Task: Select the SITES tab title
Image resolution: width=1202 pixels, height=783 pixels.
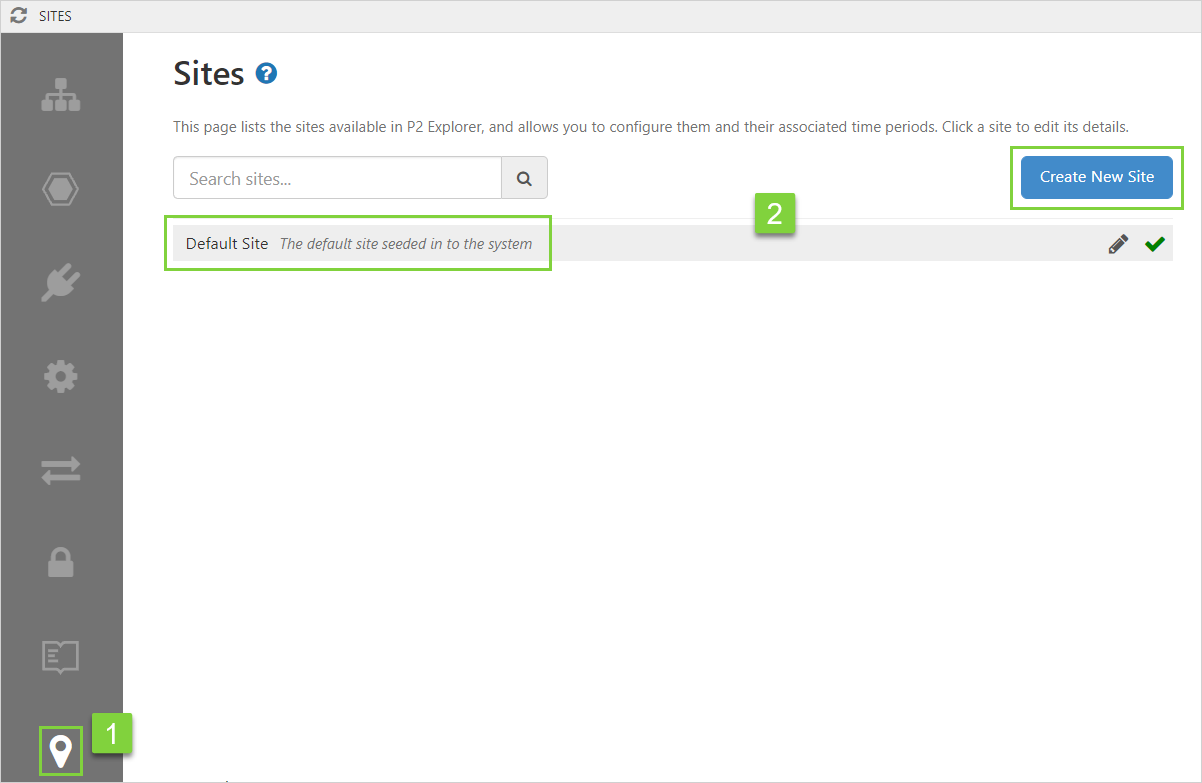Action: [55, 16]
